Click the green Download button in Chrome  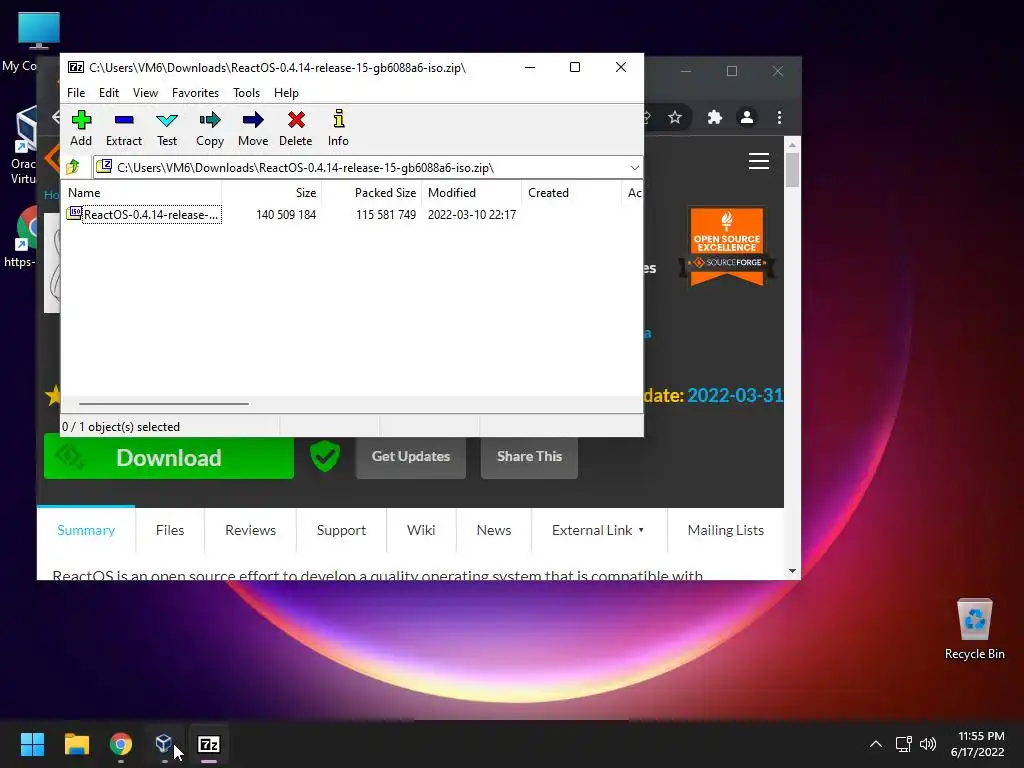(x=168, y=457)
